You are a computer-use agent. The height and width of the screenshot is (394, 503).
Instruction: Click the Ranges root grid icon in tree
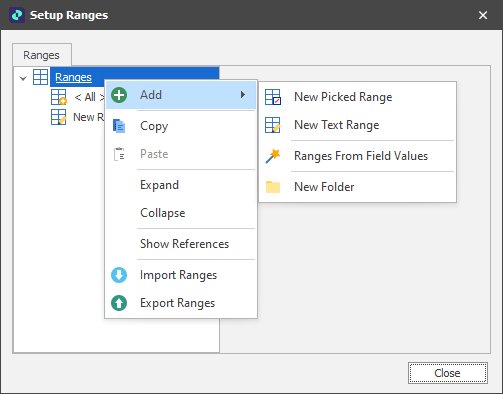pos(41,77)
